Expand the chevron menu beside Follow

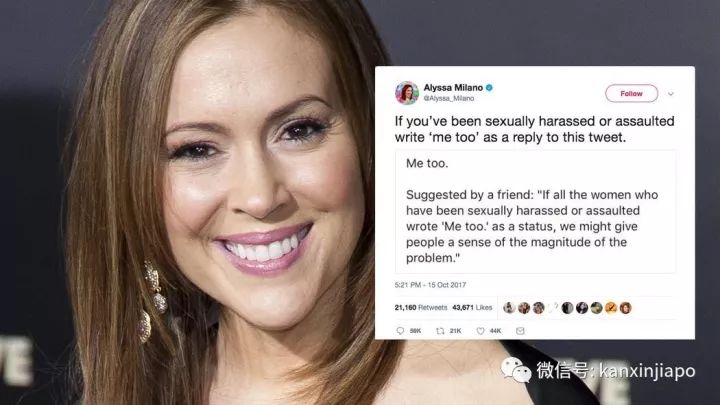coord(671,94)
